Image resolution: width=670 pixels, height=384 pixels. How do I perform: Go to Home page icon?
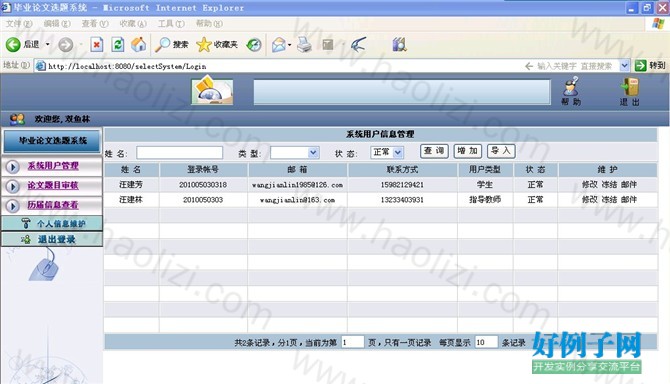click(x=138, y=44)
